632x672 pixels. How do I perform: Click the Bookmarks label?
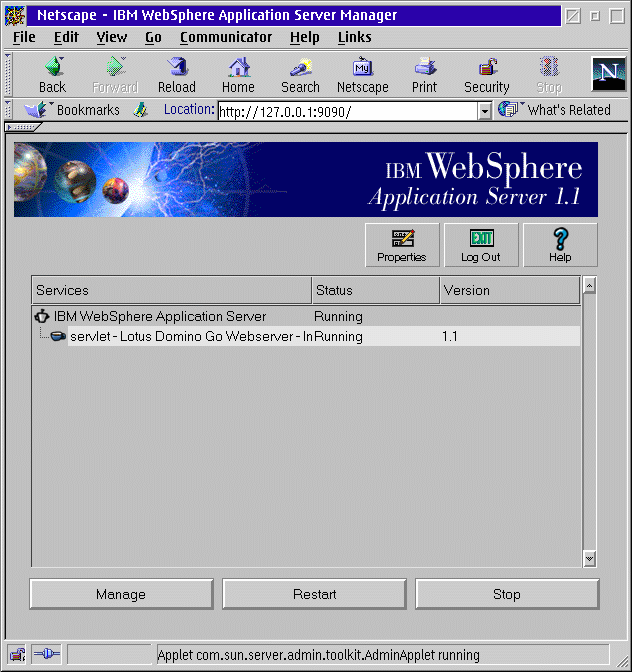tap(88, 110)
